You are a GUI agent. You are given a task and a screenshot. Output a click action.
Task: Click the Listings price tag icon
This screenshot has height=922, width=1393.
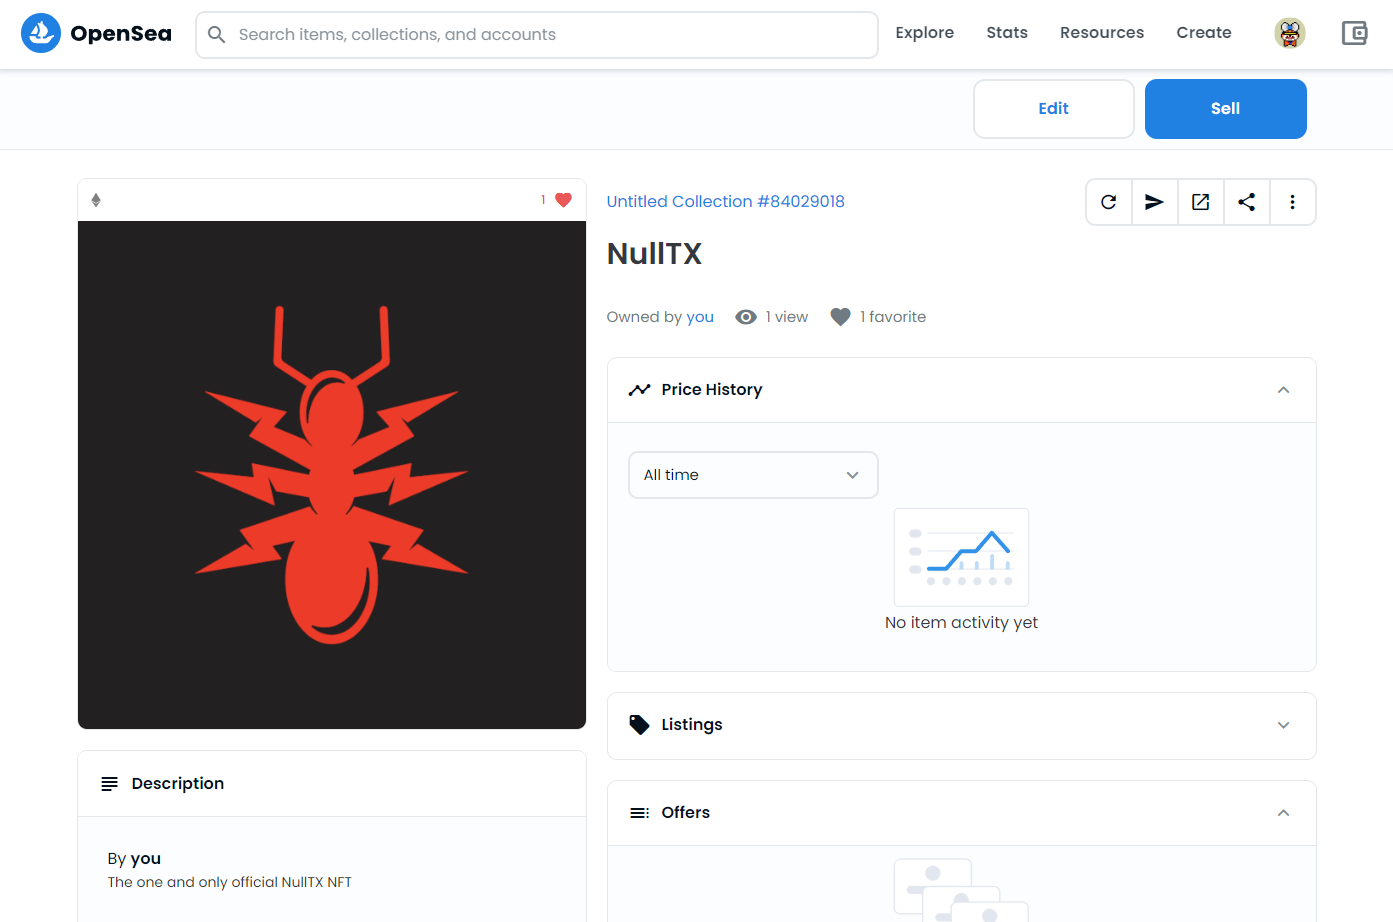[x=640, y=724]
